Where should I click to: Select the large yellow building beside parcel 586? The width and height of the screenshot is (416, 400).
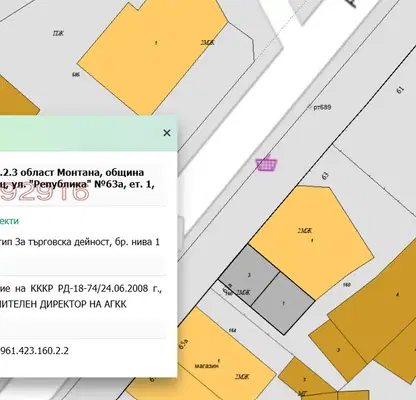153,55
